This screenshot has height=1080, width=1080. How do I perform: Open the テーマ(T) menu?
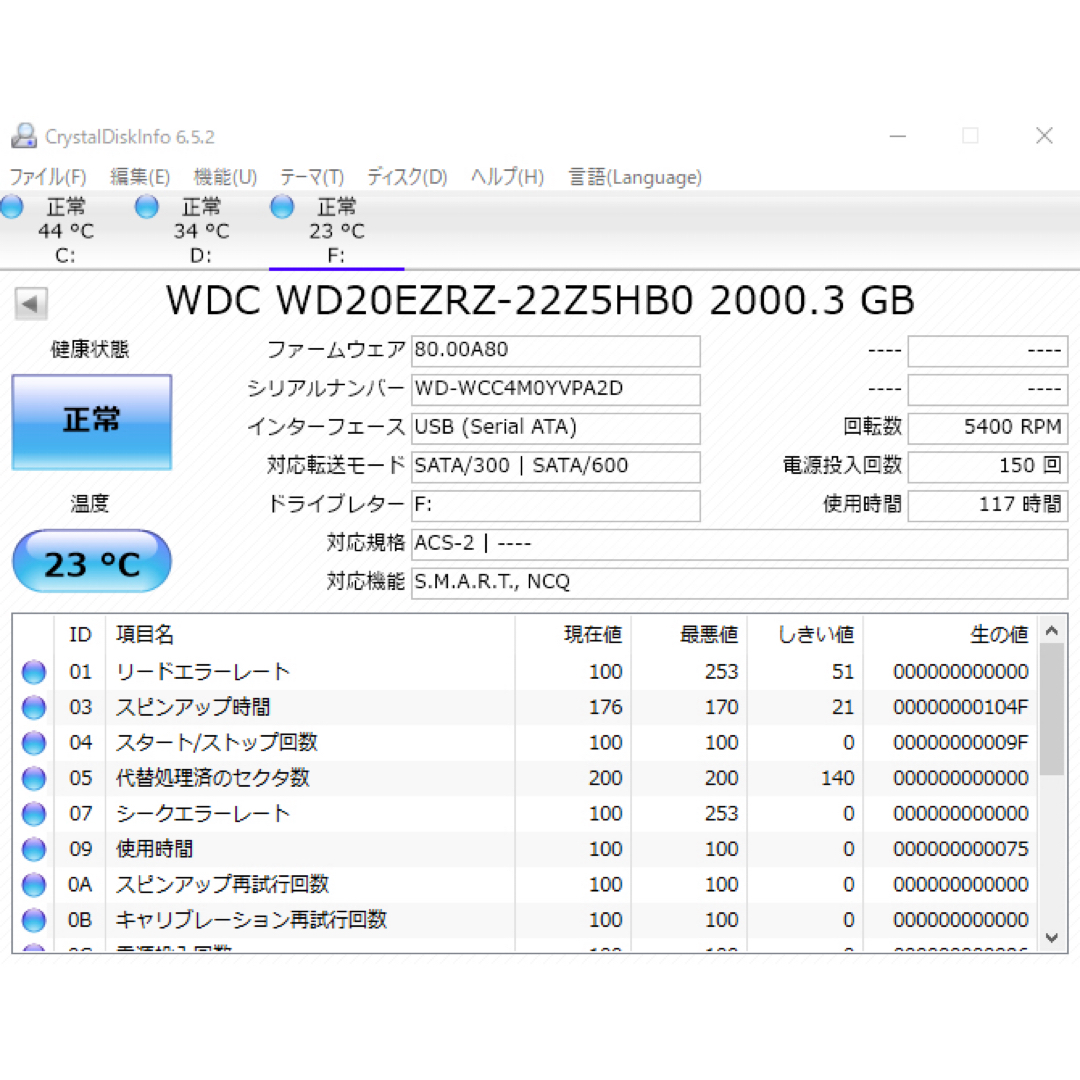[x=312, y=177]
